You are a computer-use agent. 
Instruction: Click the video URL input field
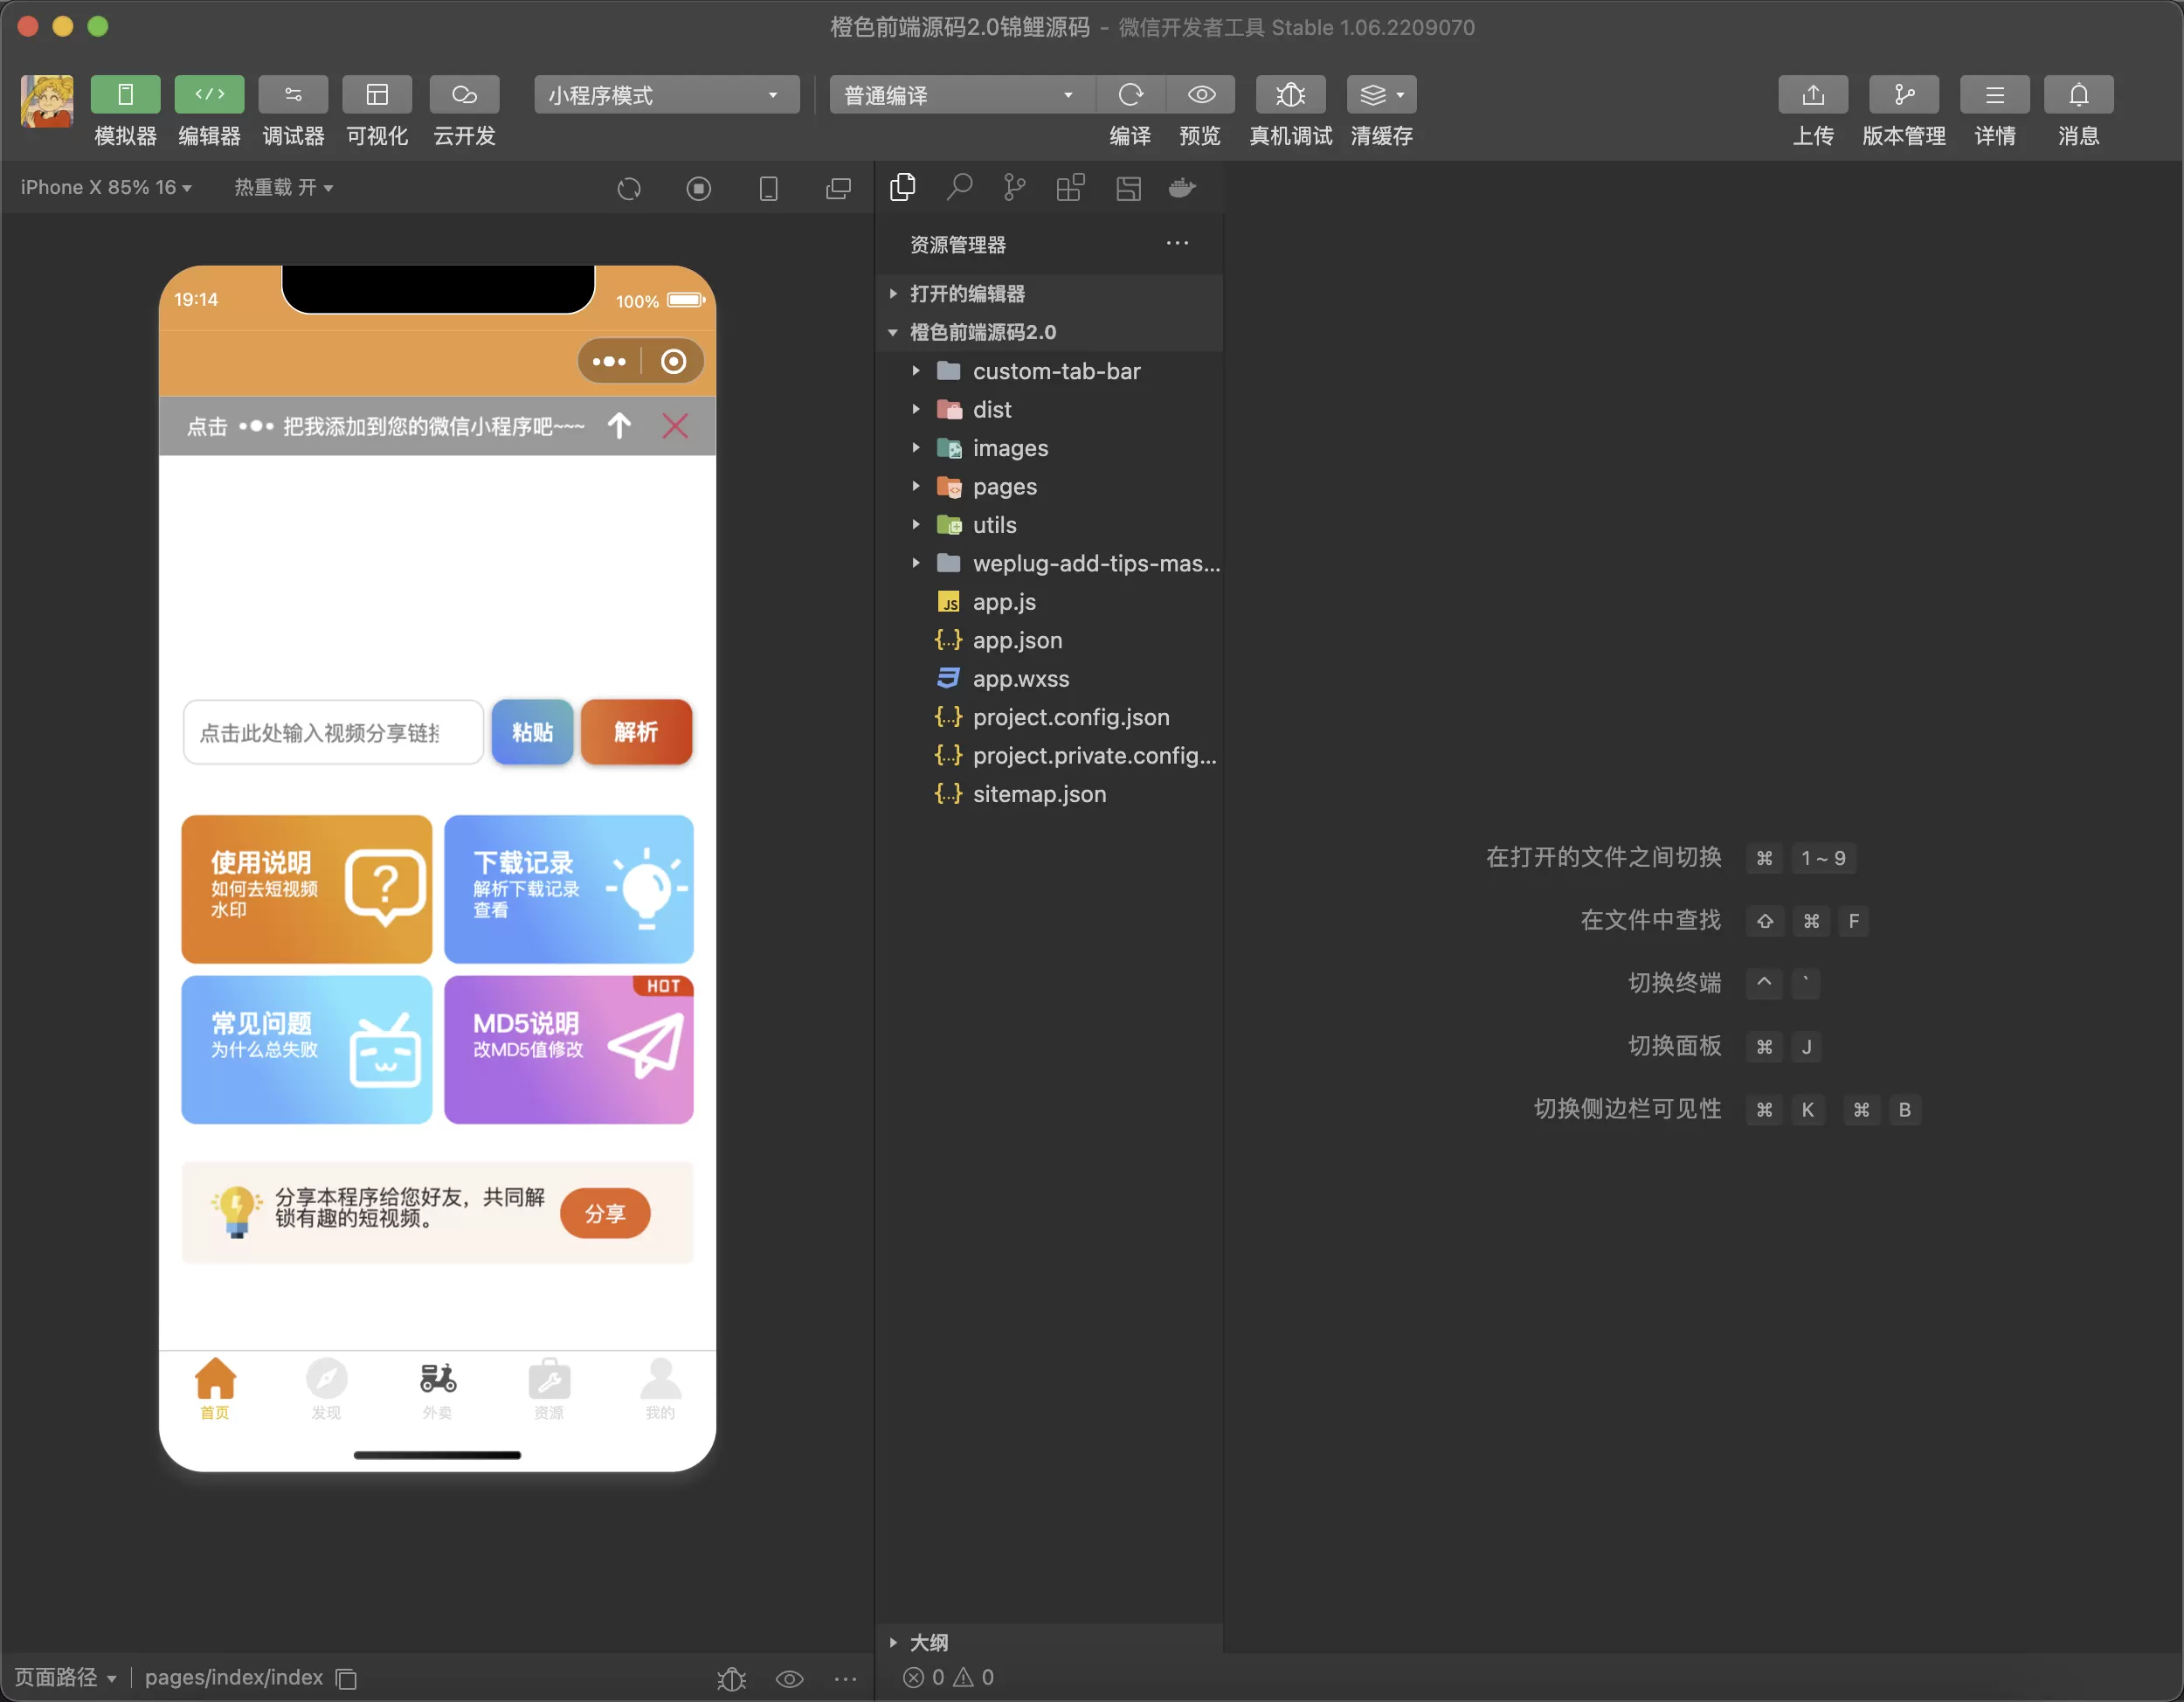click(328, 732)
